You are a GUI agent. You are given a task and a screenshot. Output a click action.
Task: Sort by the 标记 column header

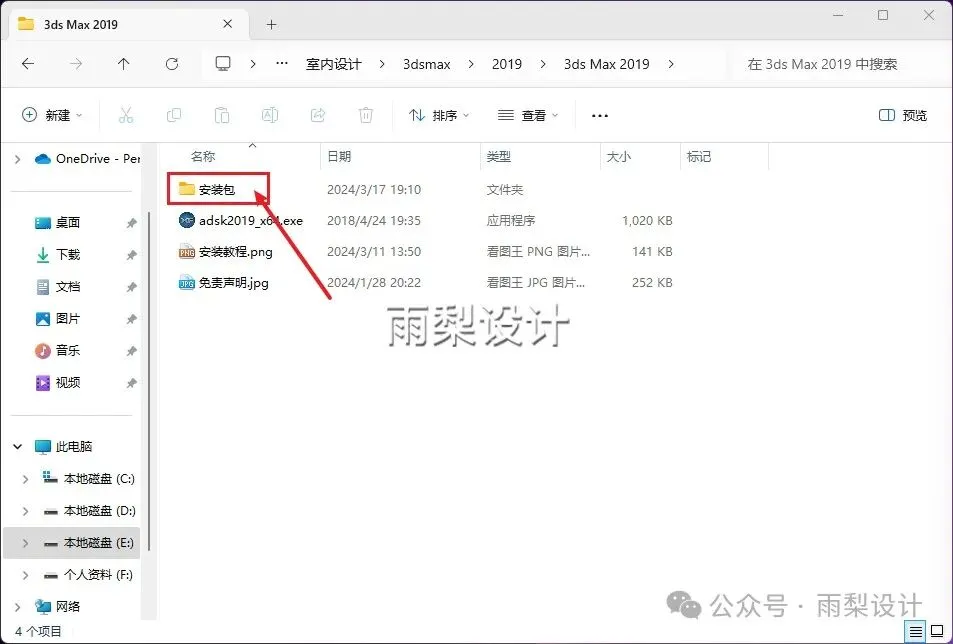(x=698, y=157)
